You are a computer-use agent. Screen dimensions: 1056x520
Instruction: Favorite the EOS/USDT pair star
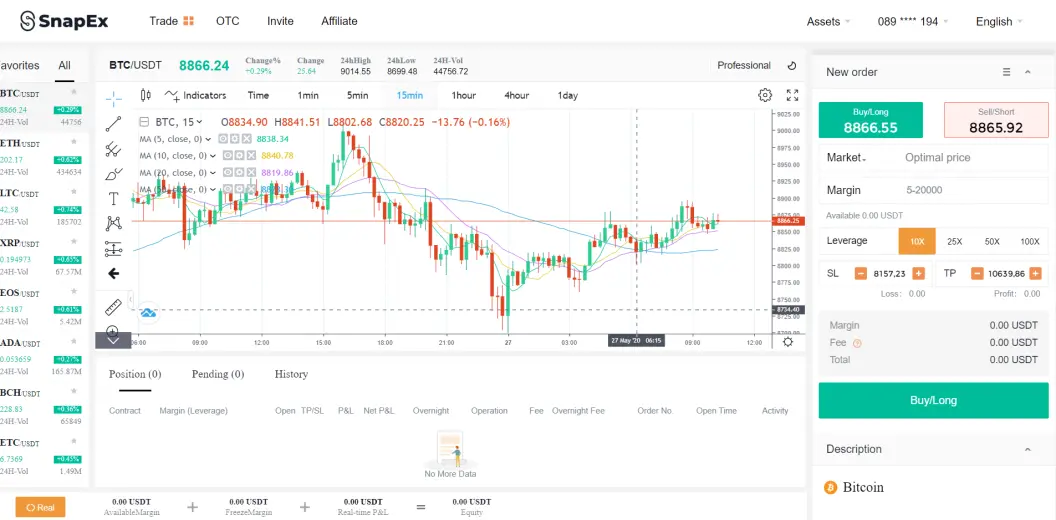(73, 292)
